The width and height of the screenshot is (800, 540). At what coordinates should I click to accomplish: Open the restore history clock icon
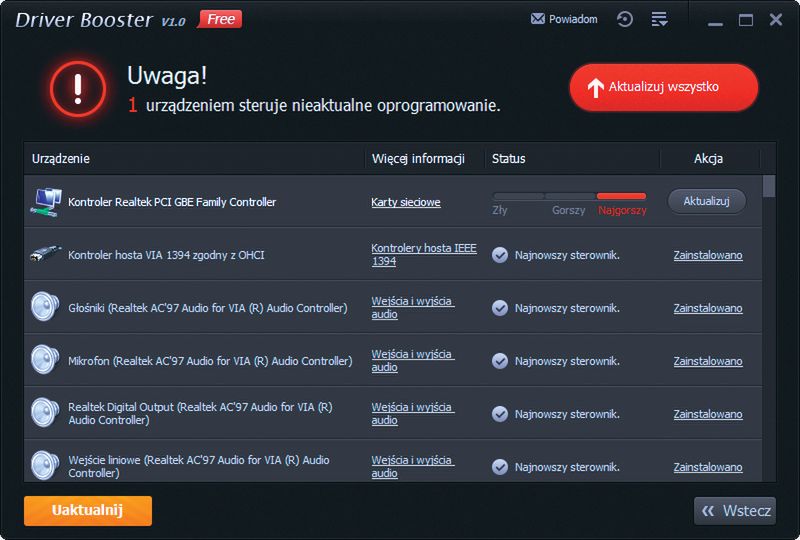coord(624,19)
